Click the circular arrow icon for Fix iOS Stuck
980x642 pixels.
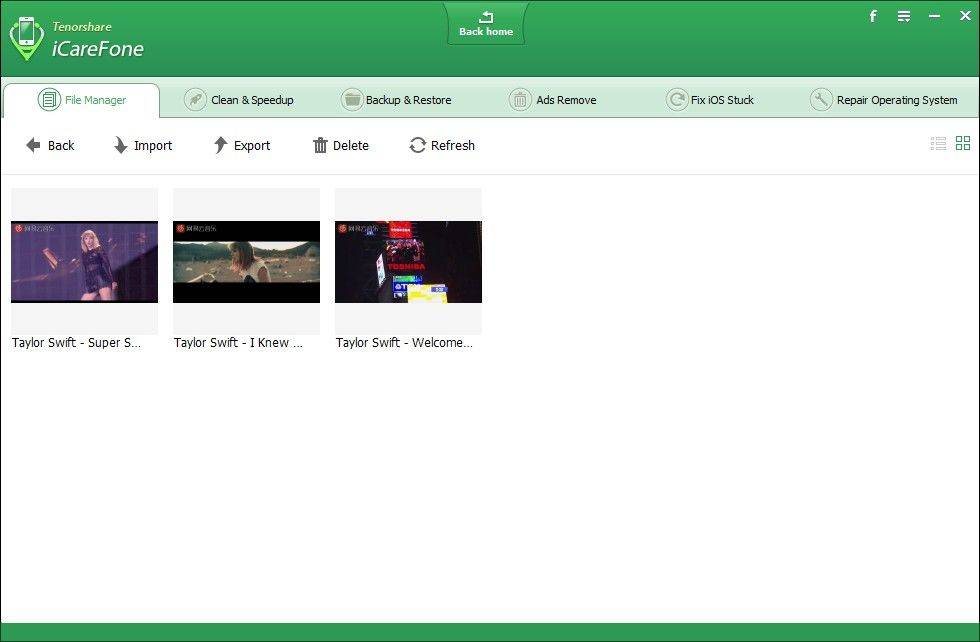(x=677, y=99)
